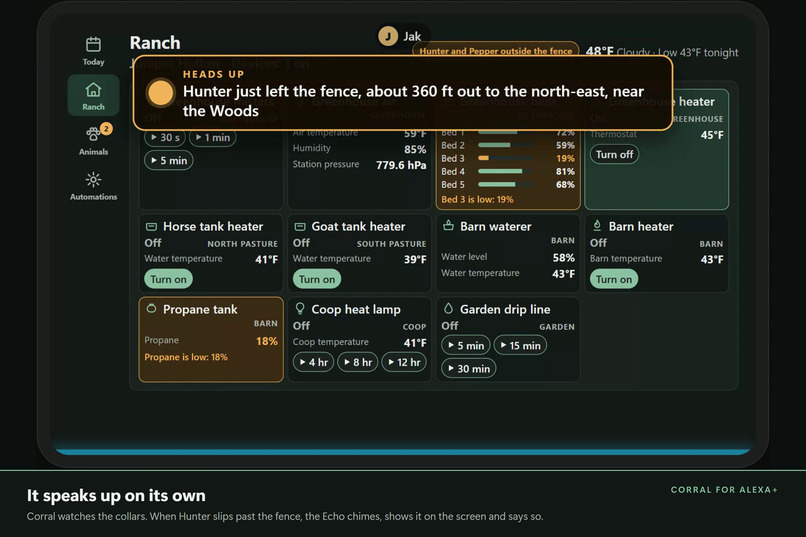The height and width of the screenshot is (537, 806).
Task: Click the orange Heads Up alert dot
Action: (160, 93)
